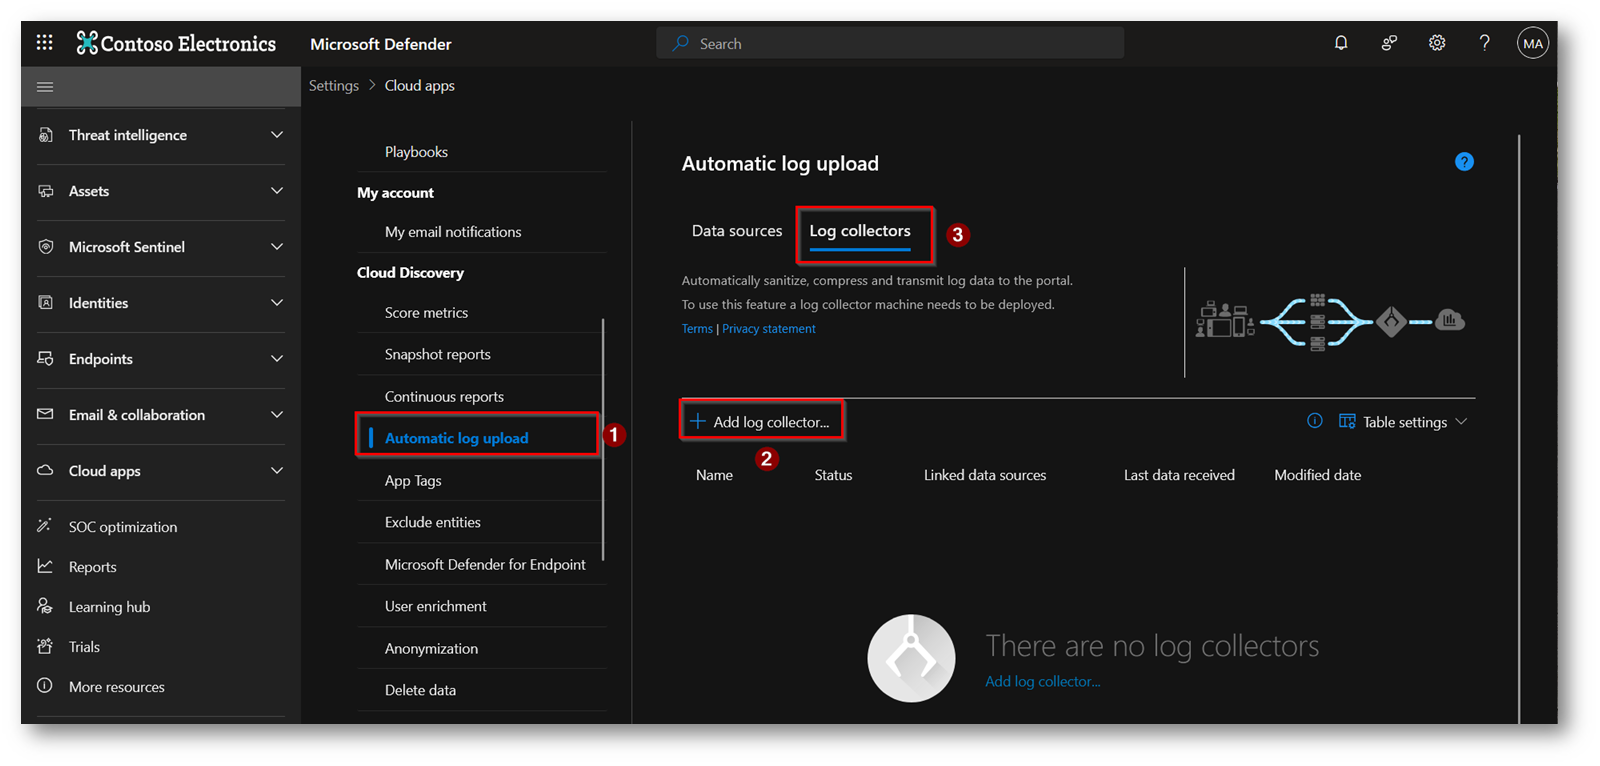Collapse the navigation with hamburger icon
Image resolution: width=1600 pixels, height=766 pixels.
(x=45, y=87)
